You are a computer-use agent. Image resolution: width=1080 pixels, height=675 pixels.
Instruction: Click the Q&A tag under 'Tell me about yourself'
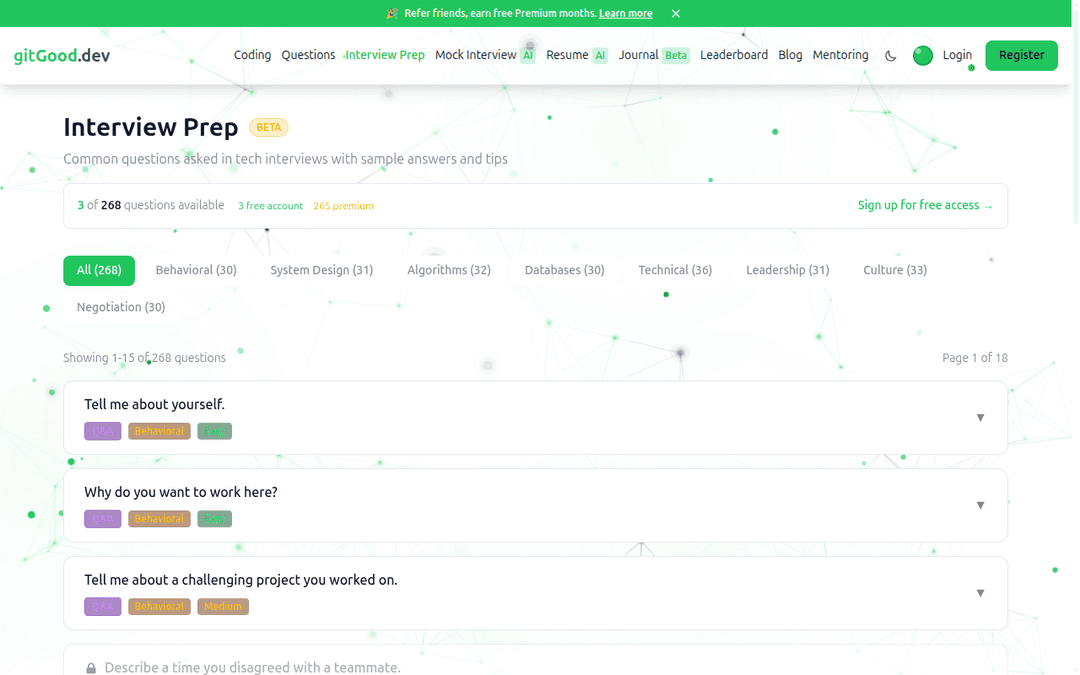pyautogui.click(x=103, y=431)
